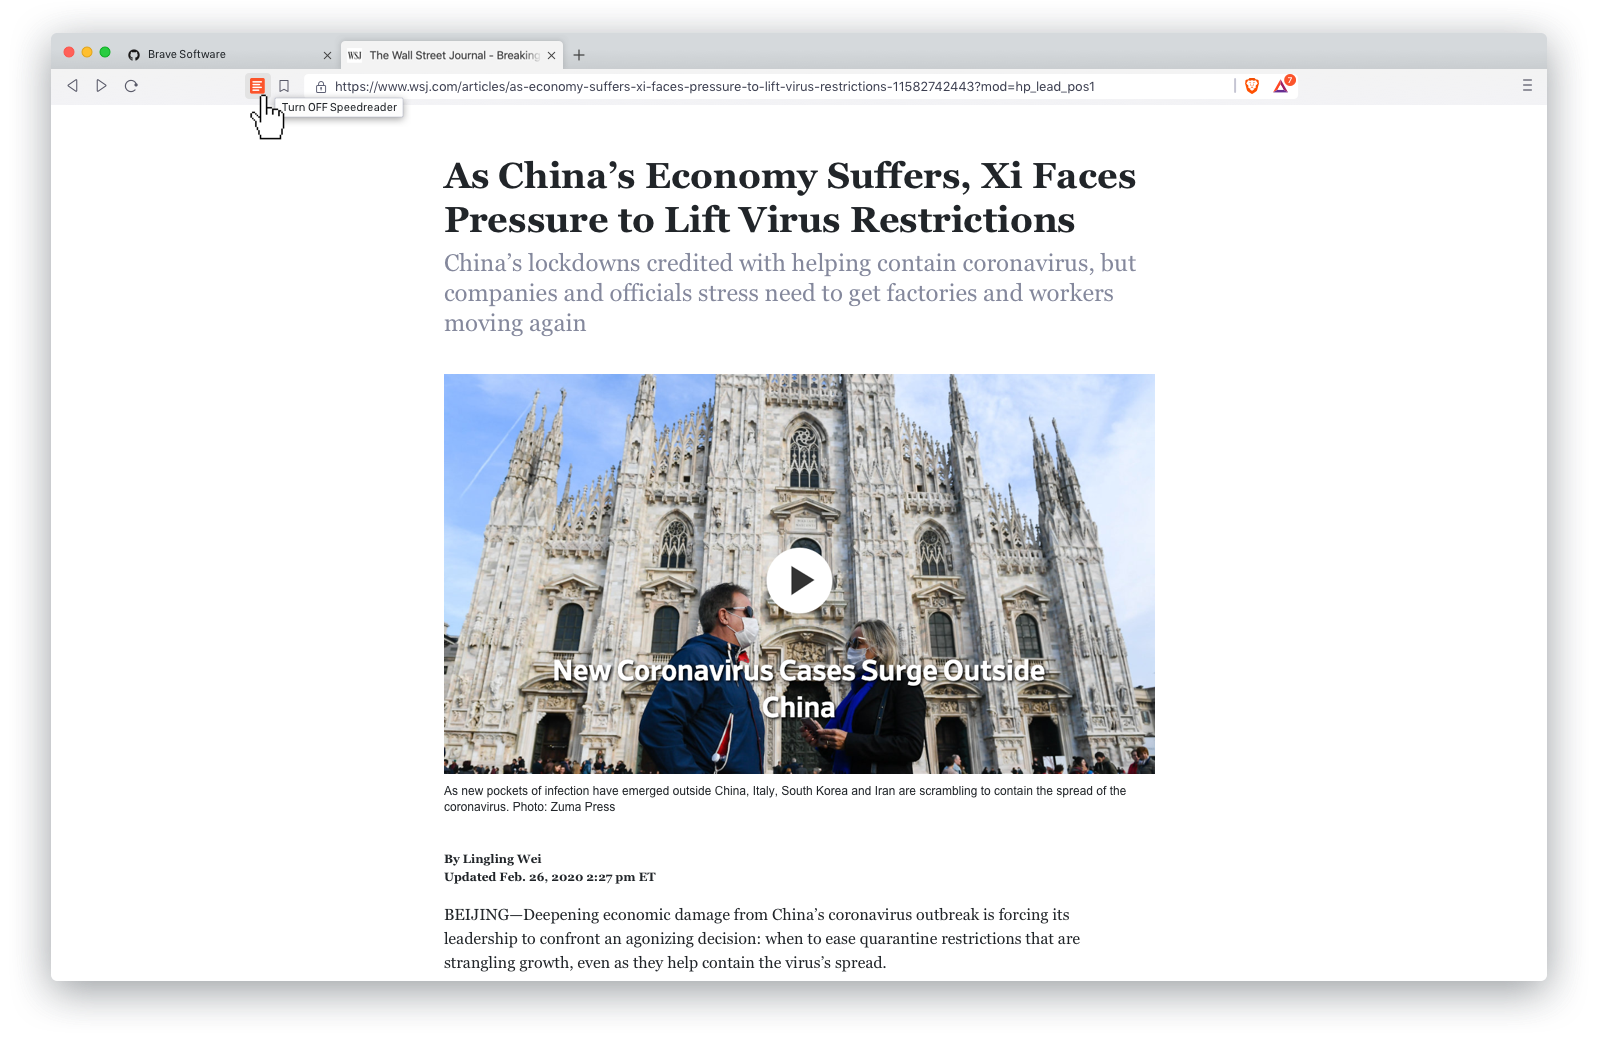Play the coronavirus cases video
Screen dimensions: 1598x1048
(799, 580)
